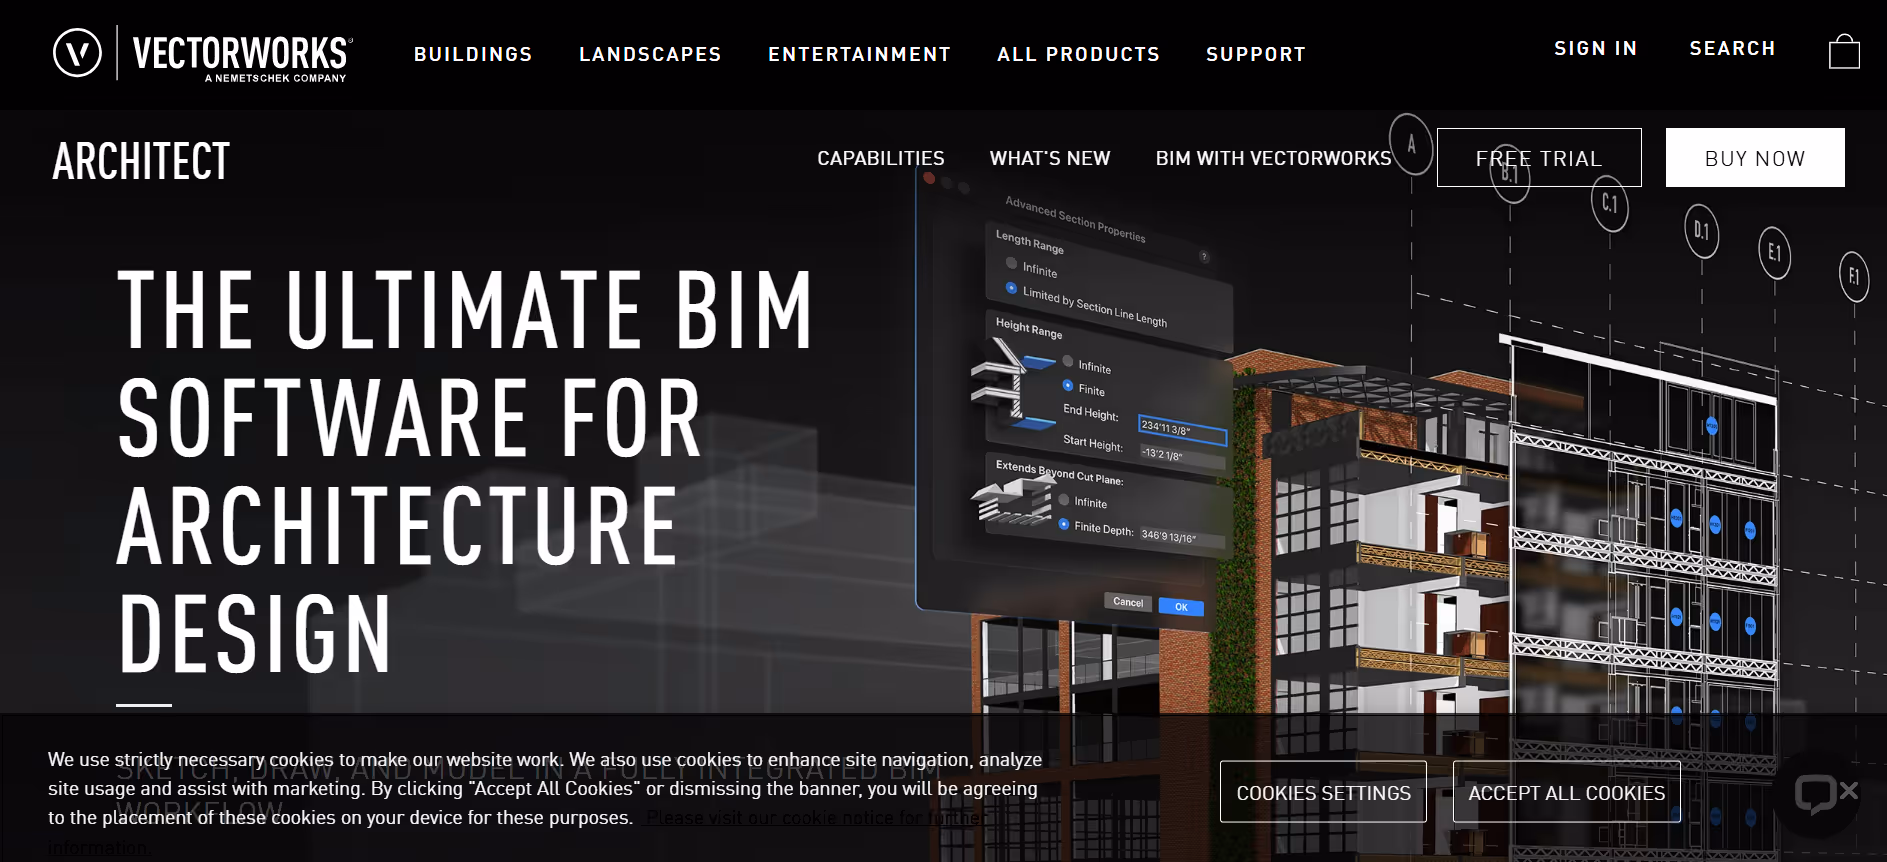Open the Buildings menu

click(x=473, y=54)
